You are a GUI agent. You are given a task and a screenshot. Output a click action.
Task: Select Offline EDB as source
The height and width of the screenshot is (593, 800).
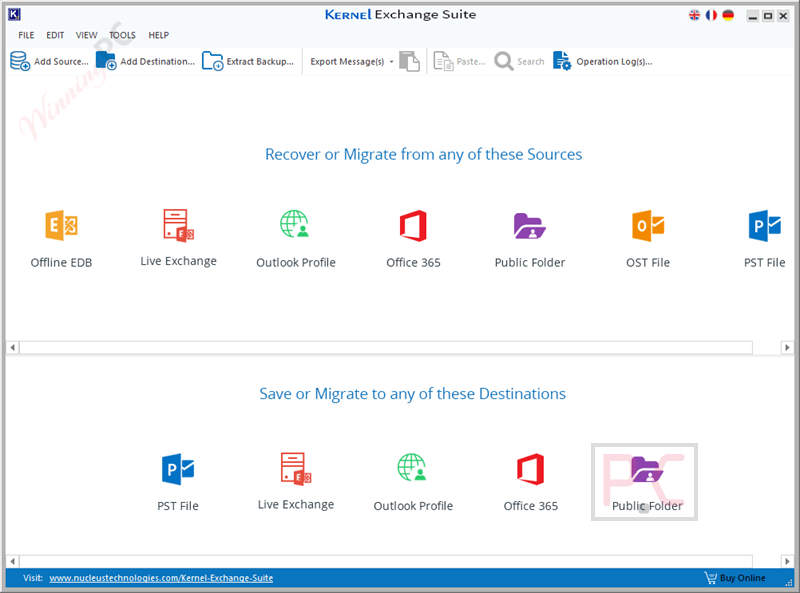[x=61, y=239]
